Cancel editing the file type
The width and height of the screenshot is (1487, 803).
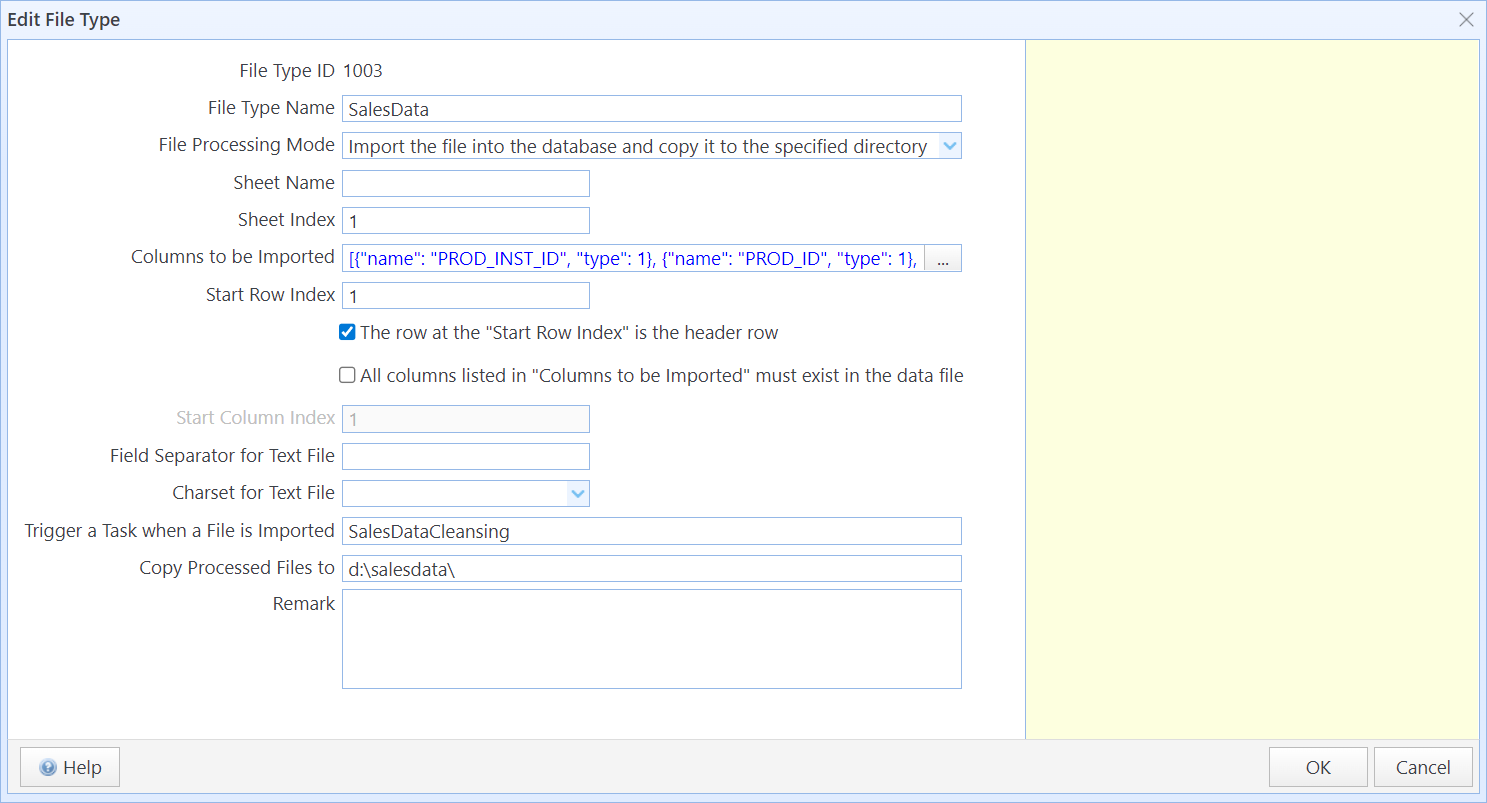point(1422,767)
